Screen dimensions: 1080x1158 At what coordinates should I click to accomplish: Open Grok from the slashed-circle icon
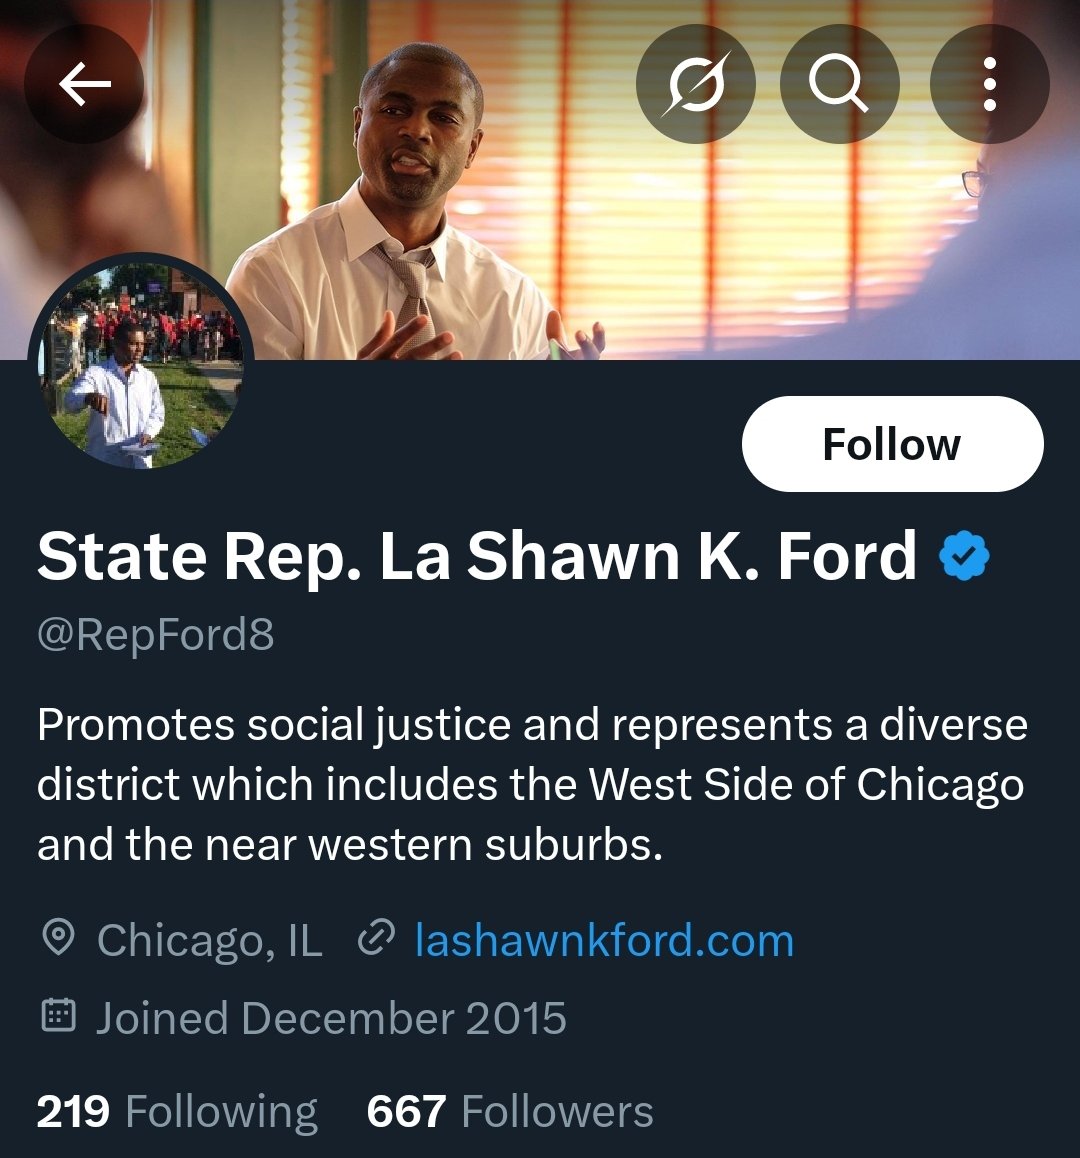point(696,86)
